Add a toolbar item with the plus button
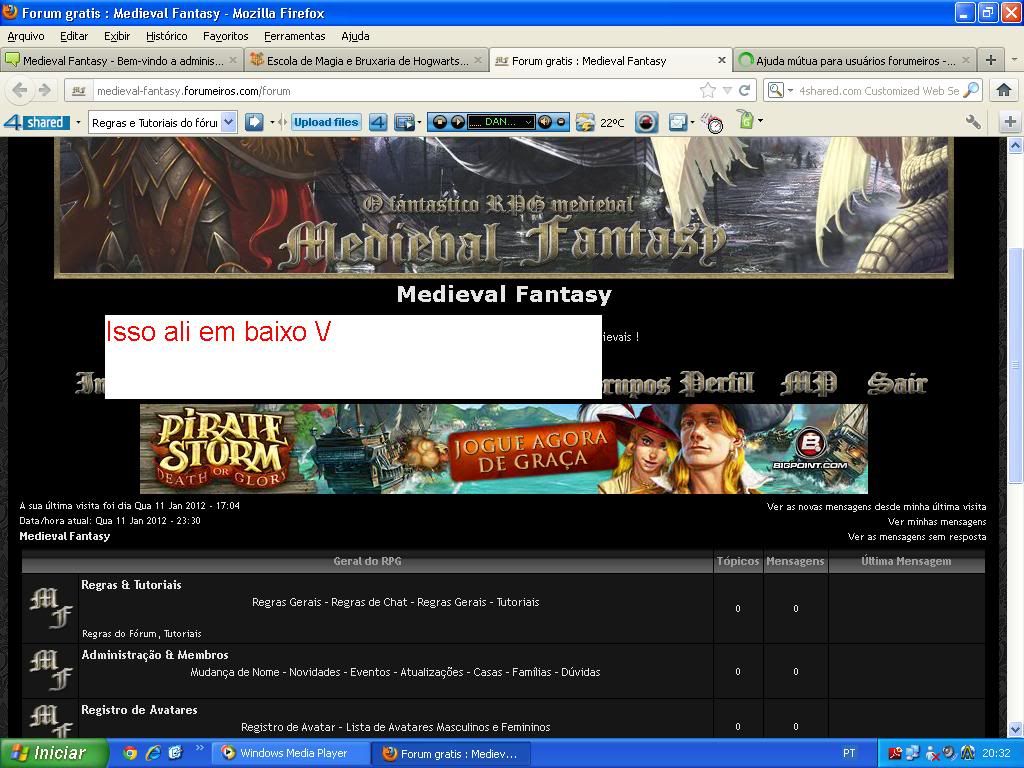This screenshot has width=1024, height=768. (1010, 122)
